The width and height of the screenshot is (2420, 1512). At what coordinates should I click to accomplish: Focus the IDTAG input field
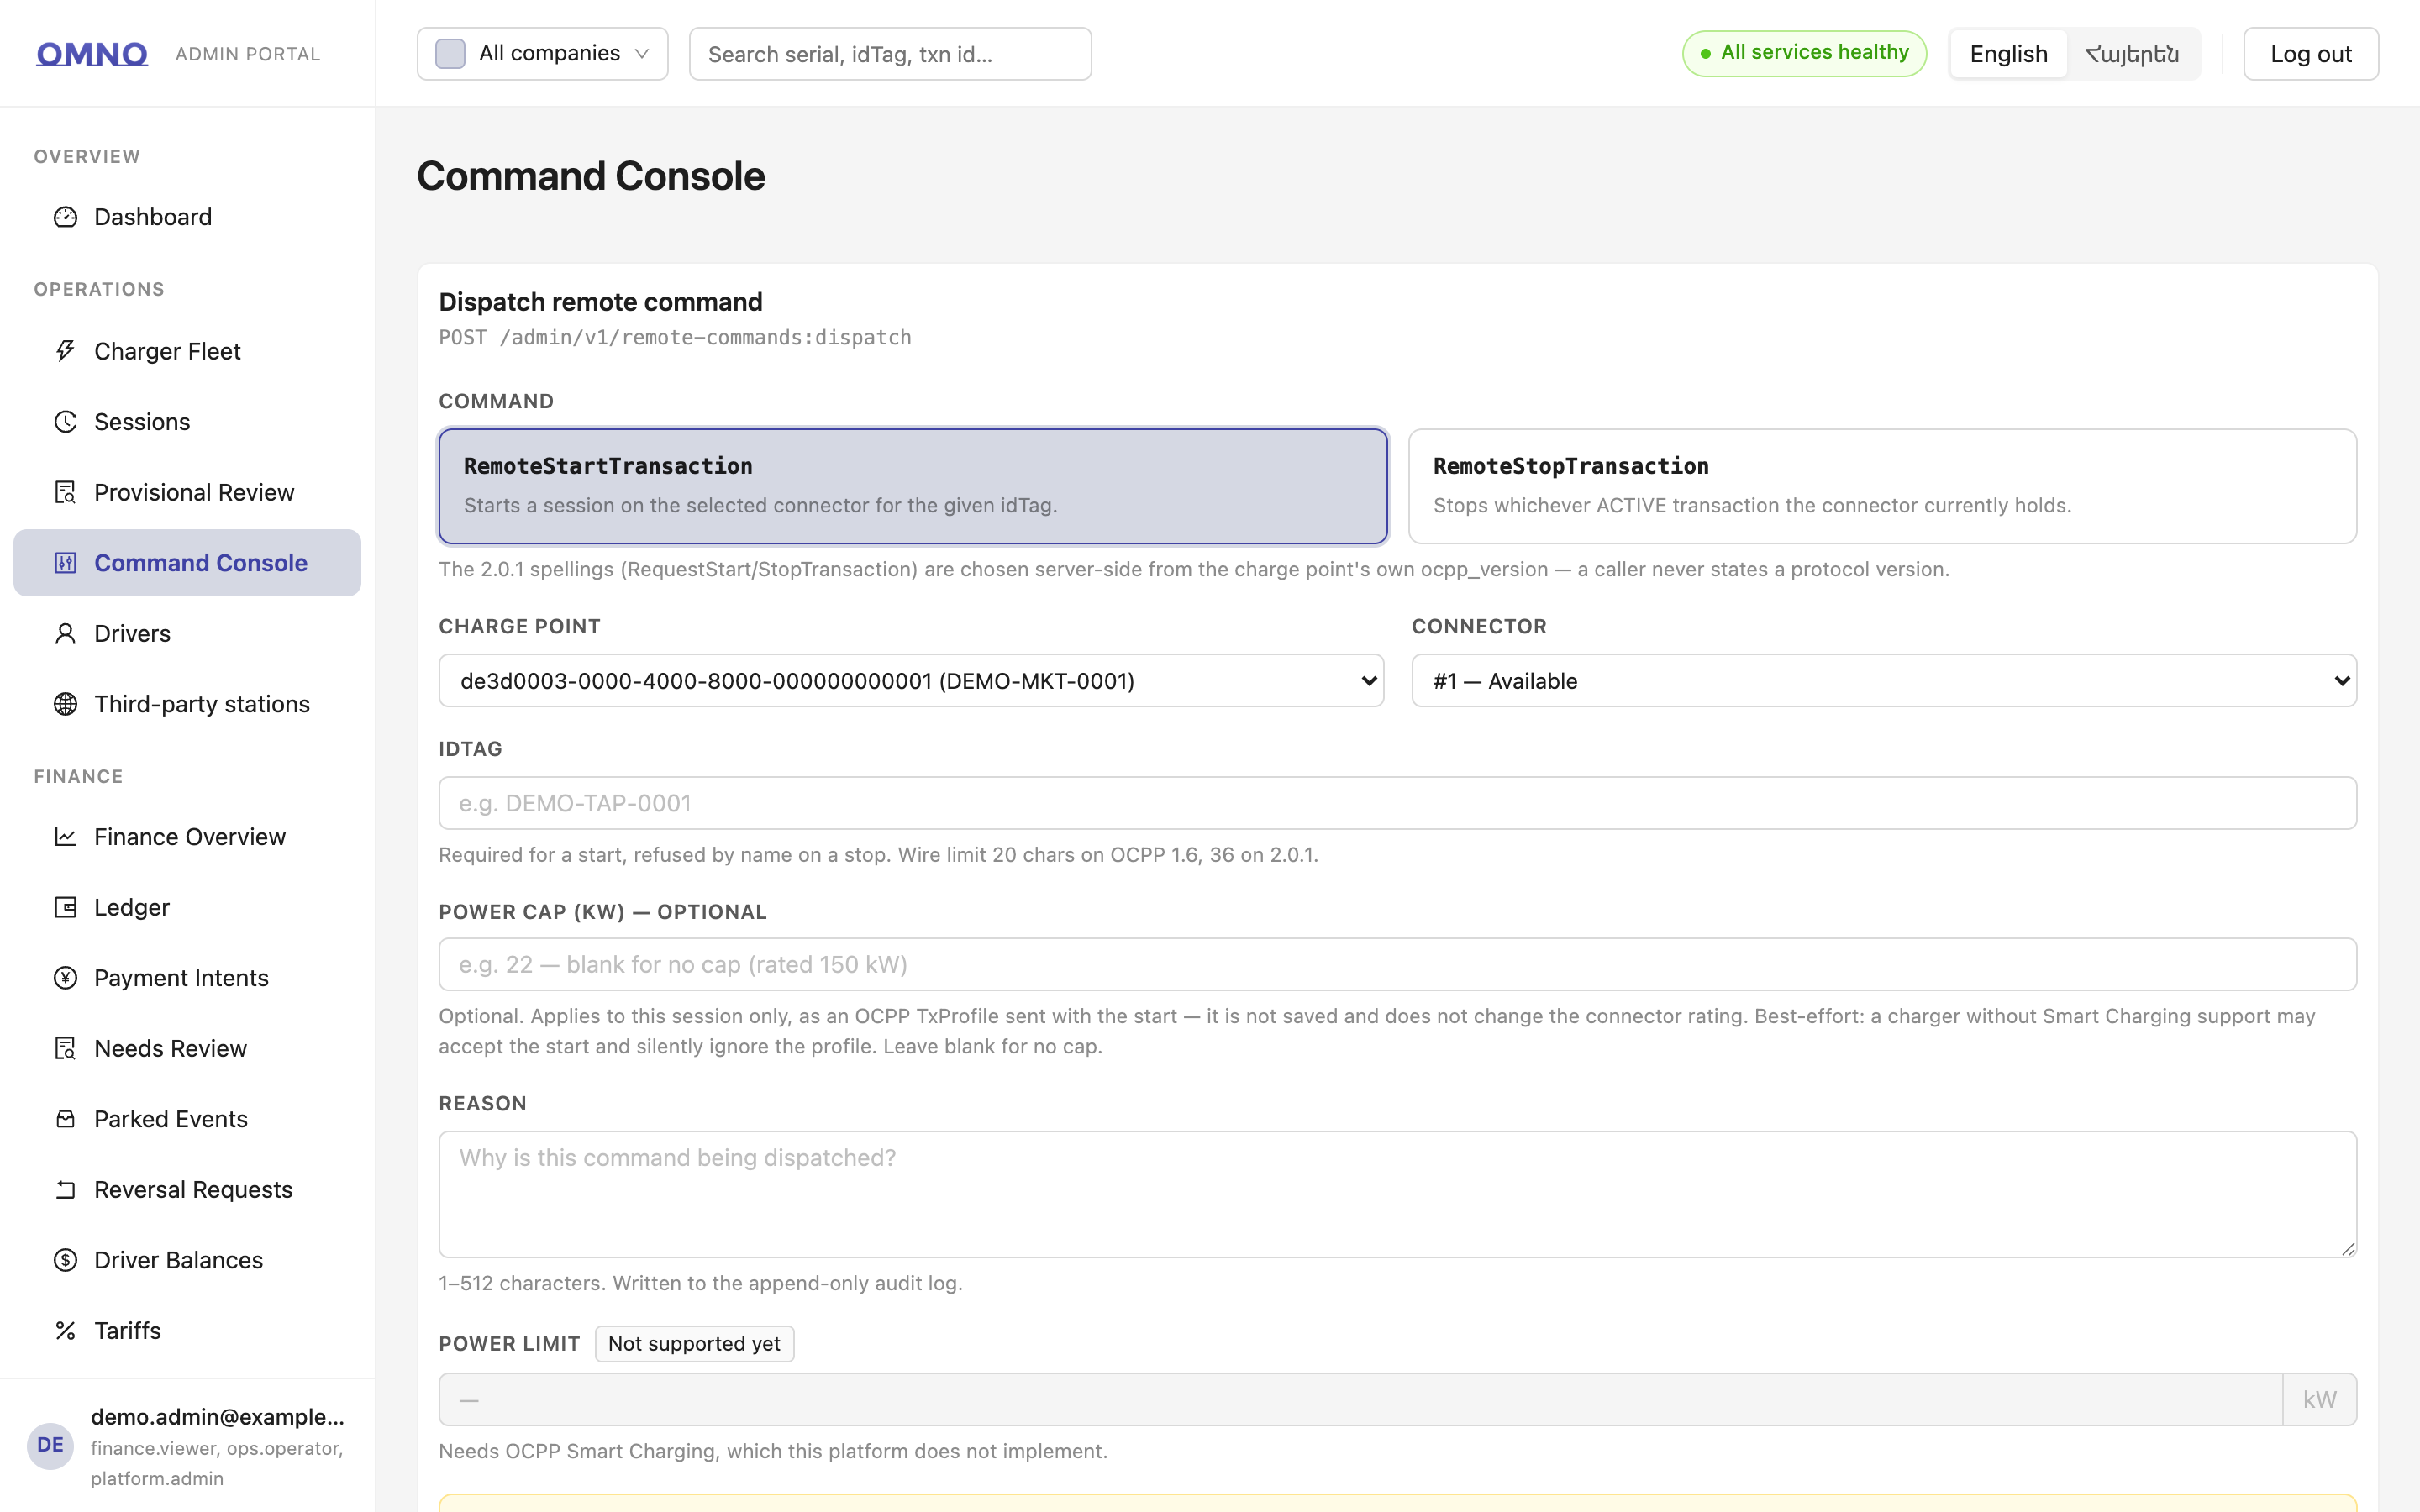pyautogui.click(x=1397, y=803)
